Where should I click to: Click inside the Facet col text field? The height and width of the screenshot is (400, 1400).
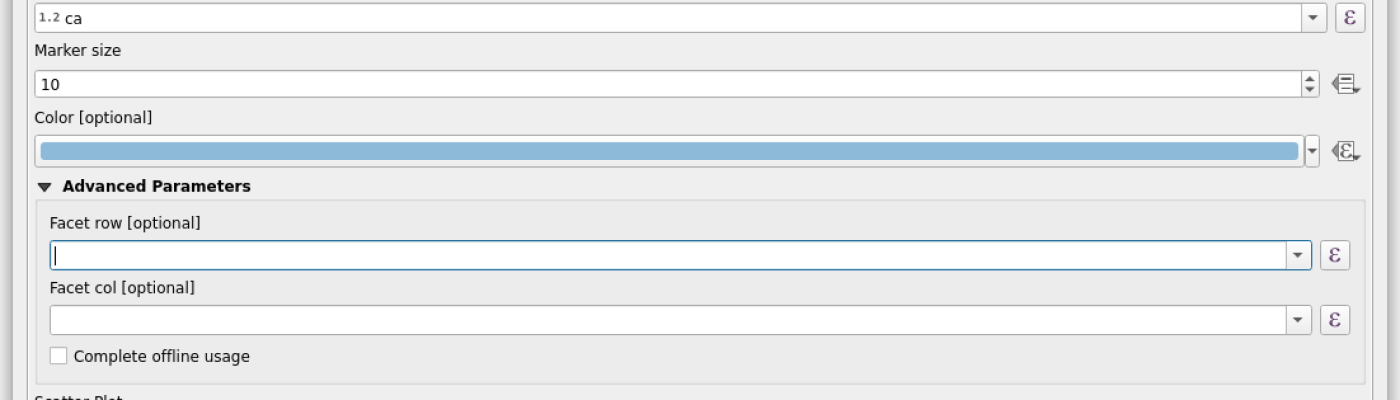point(660,320)
